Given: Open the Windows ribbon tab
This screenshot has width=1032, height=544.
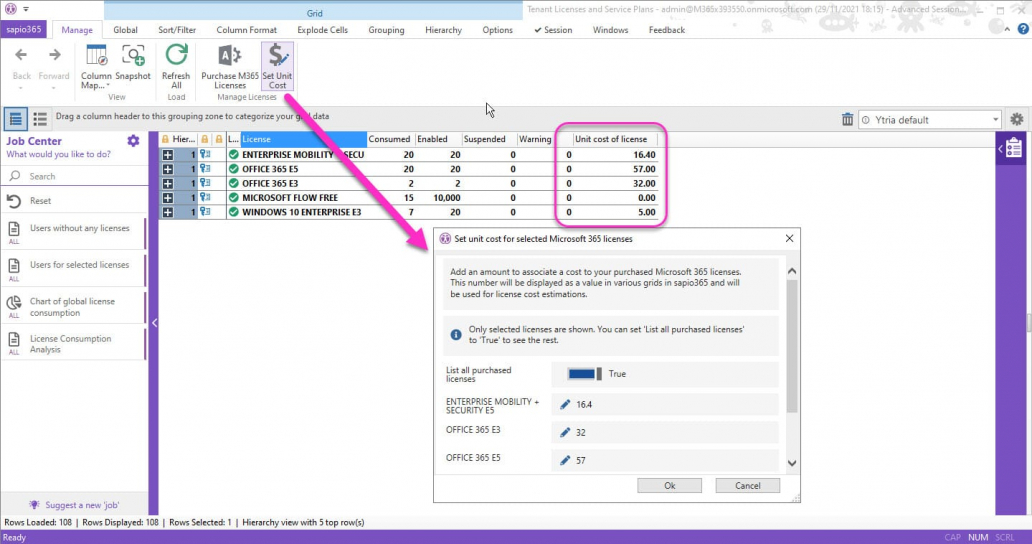Looking at the screenshot, I should (610, 30).
